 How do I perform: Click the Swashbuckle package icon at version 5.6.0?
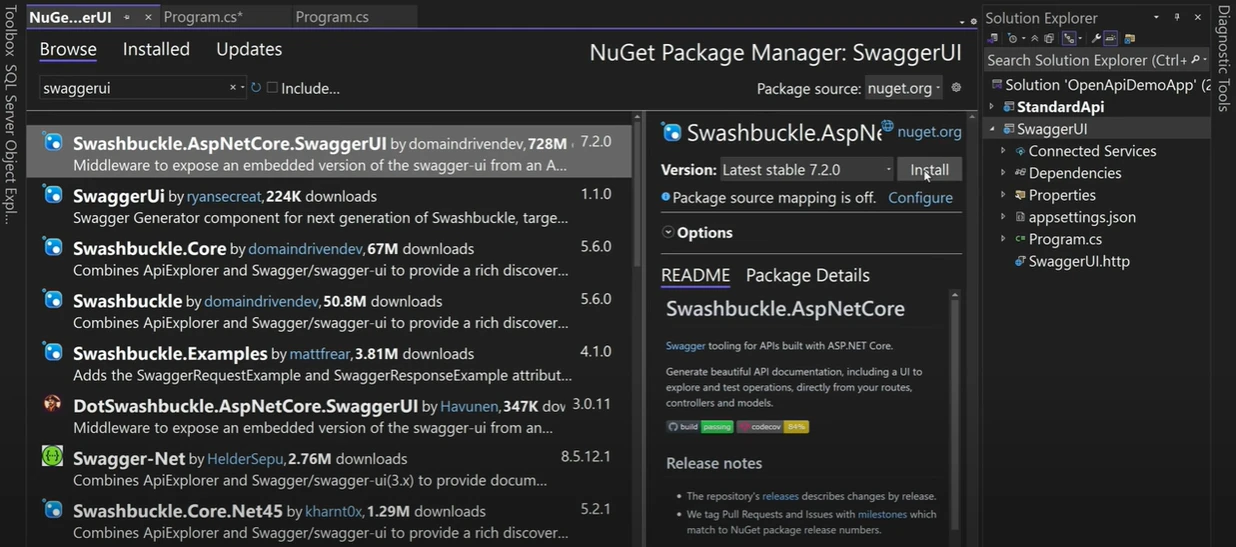click(x=53, y=300)
